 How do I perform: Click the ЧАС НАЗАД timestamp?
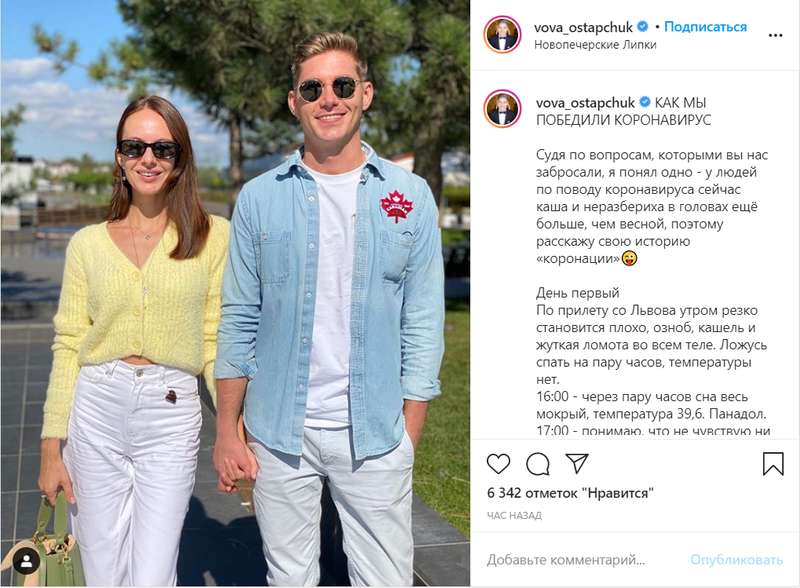514,516
